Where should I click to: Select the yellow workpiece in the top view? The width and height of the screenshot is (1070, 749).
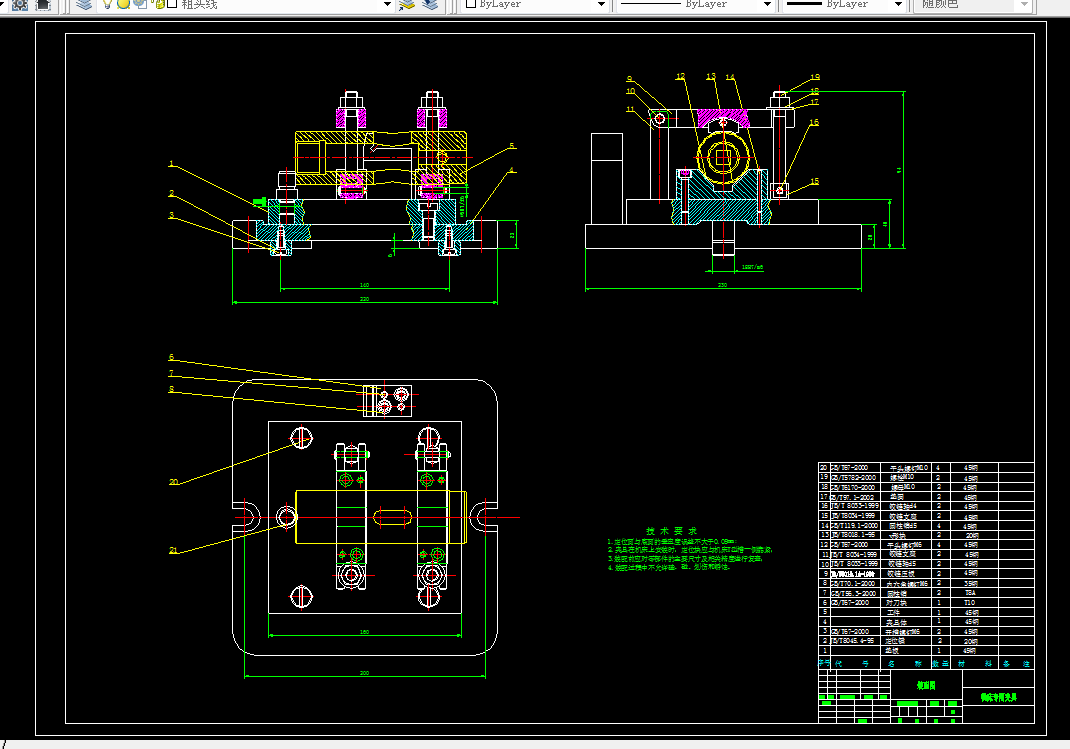pyautogui.click(x=381, y=517)
